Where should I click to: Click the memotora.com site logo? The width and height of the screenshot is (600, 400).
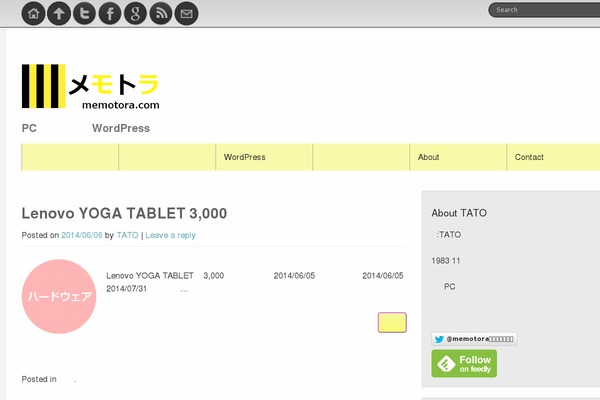[x=91, y=87]
